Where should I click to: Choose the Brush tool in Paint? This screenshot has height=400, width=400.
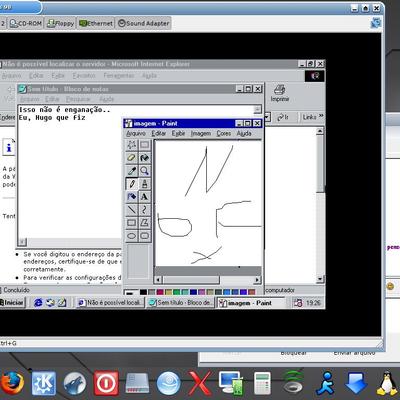[144, 184]
